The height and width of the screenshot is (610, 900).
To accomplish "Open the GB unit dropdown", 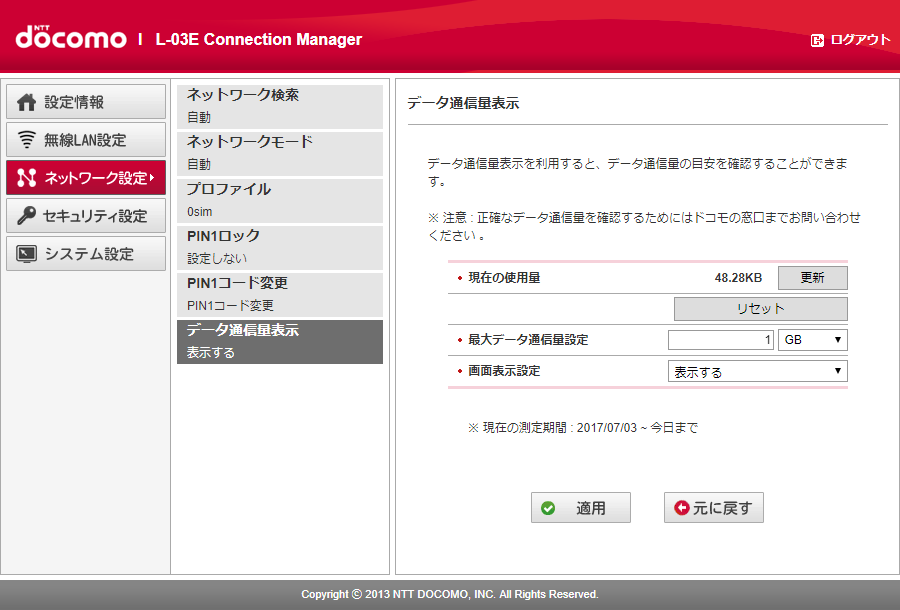I will point(812,339).
